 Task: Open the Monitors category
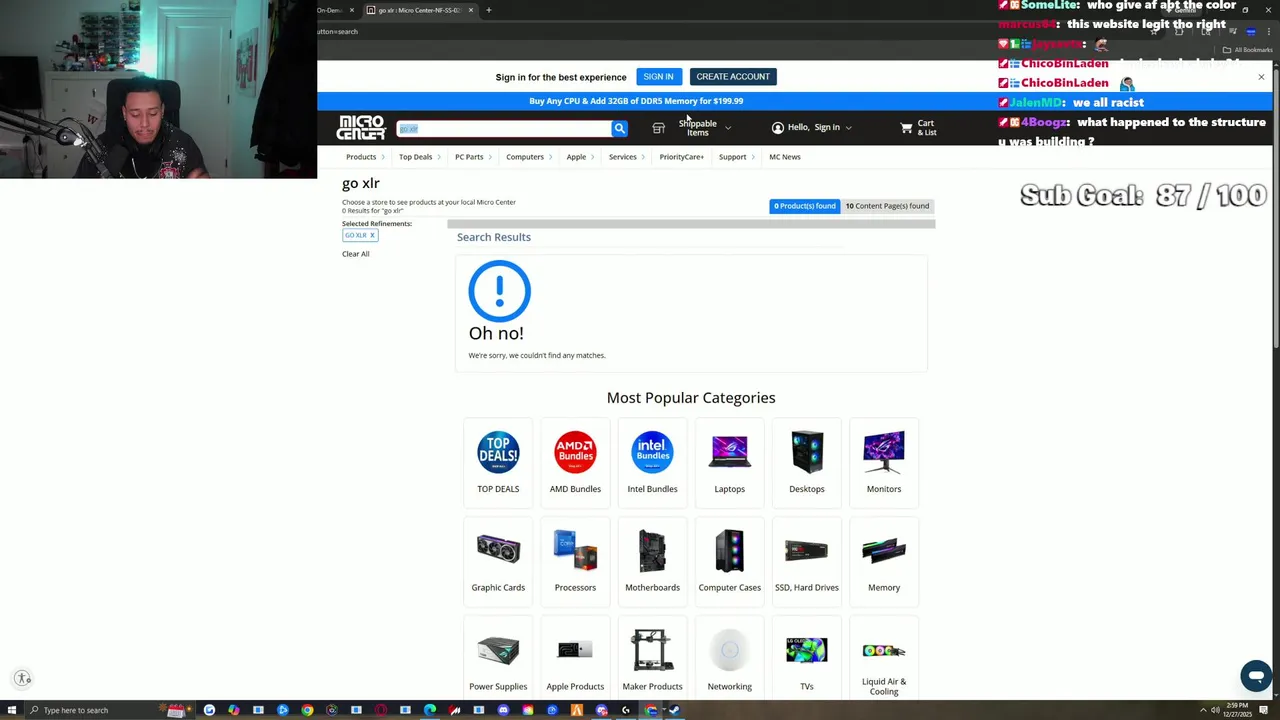click(x=883, y=462)
